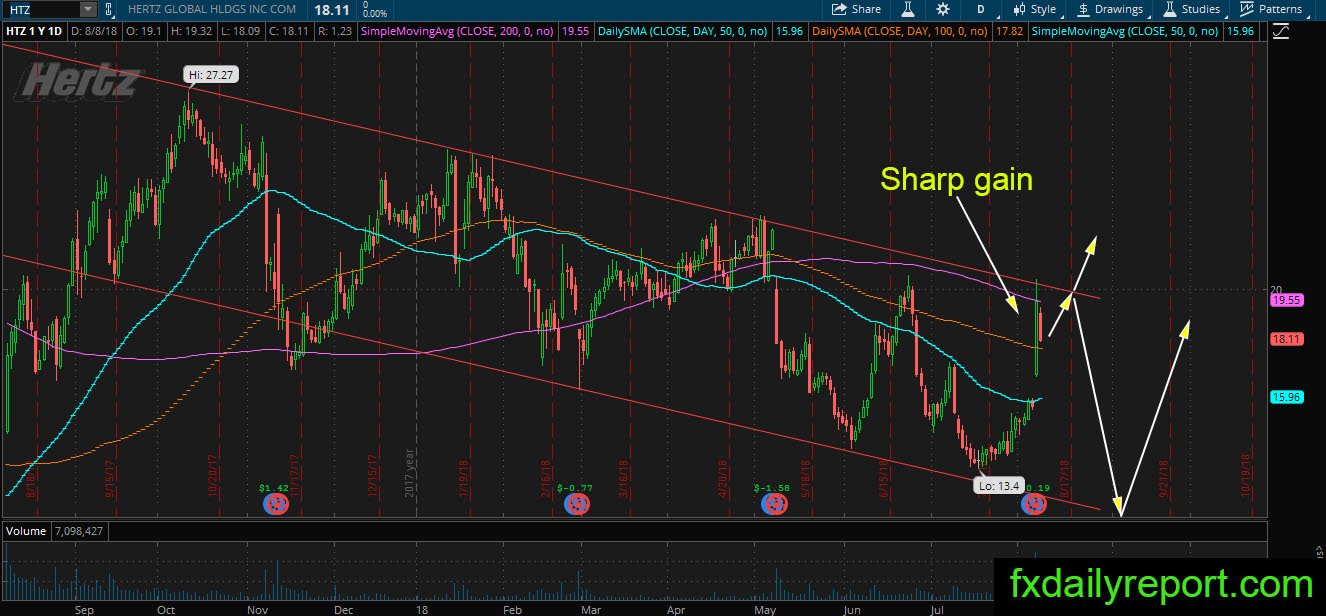Open chart settings gear icon
Screen dimensions: 1326x616
click(943, 9)
